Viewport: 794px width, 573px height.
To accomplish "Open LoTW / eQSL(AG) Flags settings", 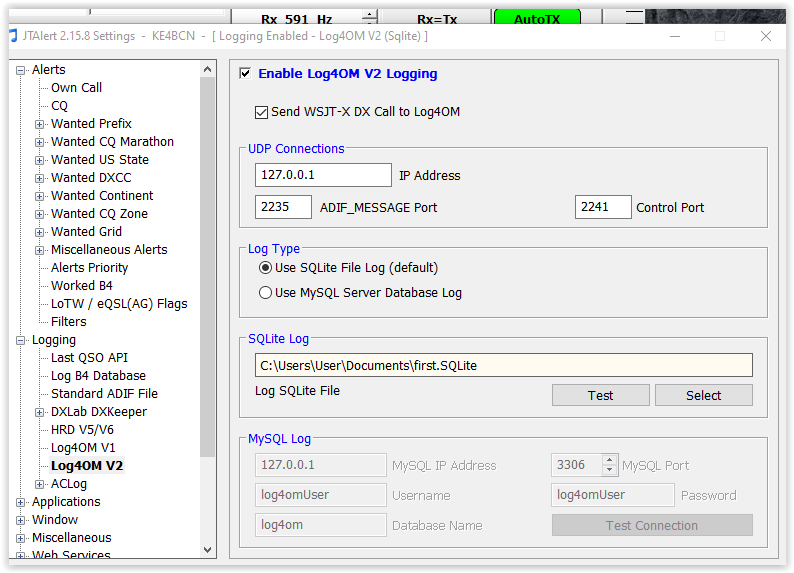I will (119, 304).
